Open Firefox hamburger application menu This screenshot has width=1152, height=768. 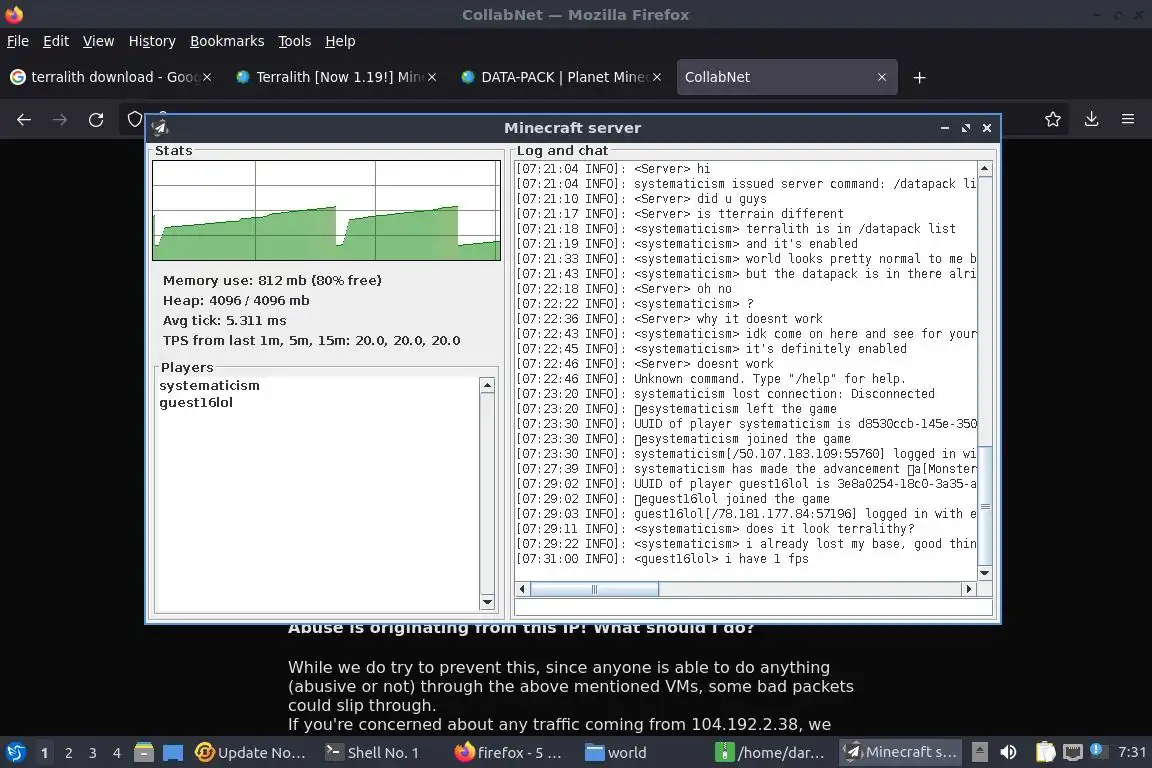coord(1128,119)
